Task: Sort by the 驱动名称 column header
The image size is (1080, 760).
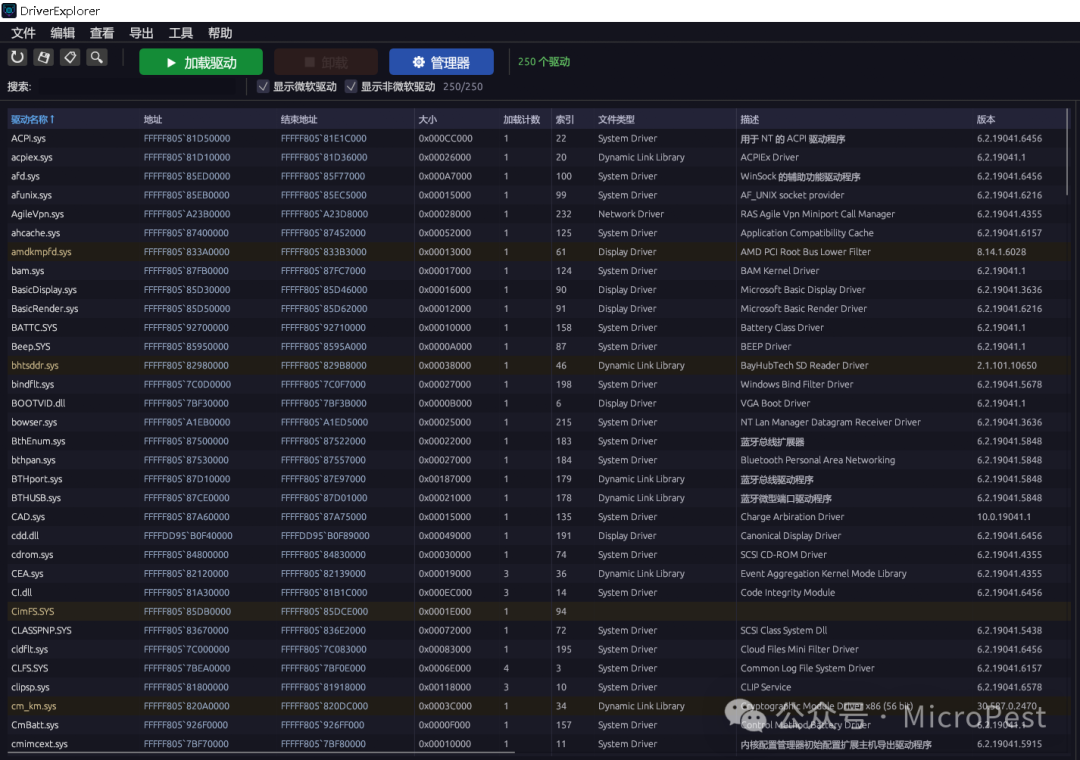Action: [72, 119]
